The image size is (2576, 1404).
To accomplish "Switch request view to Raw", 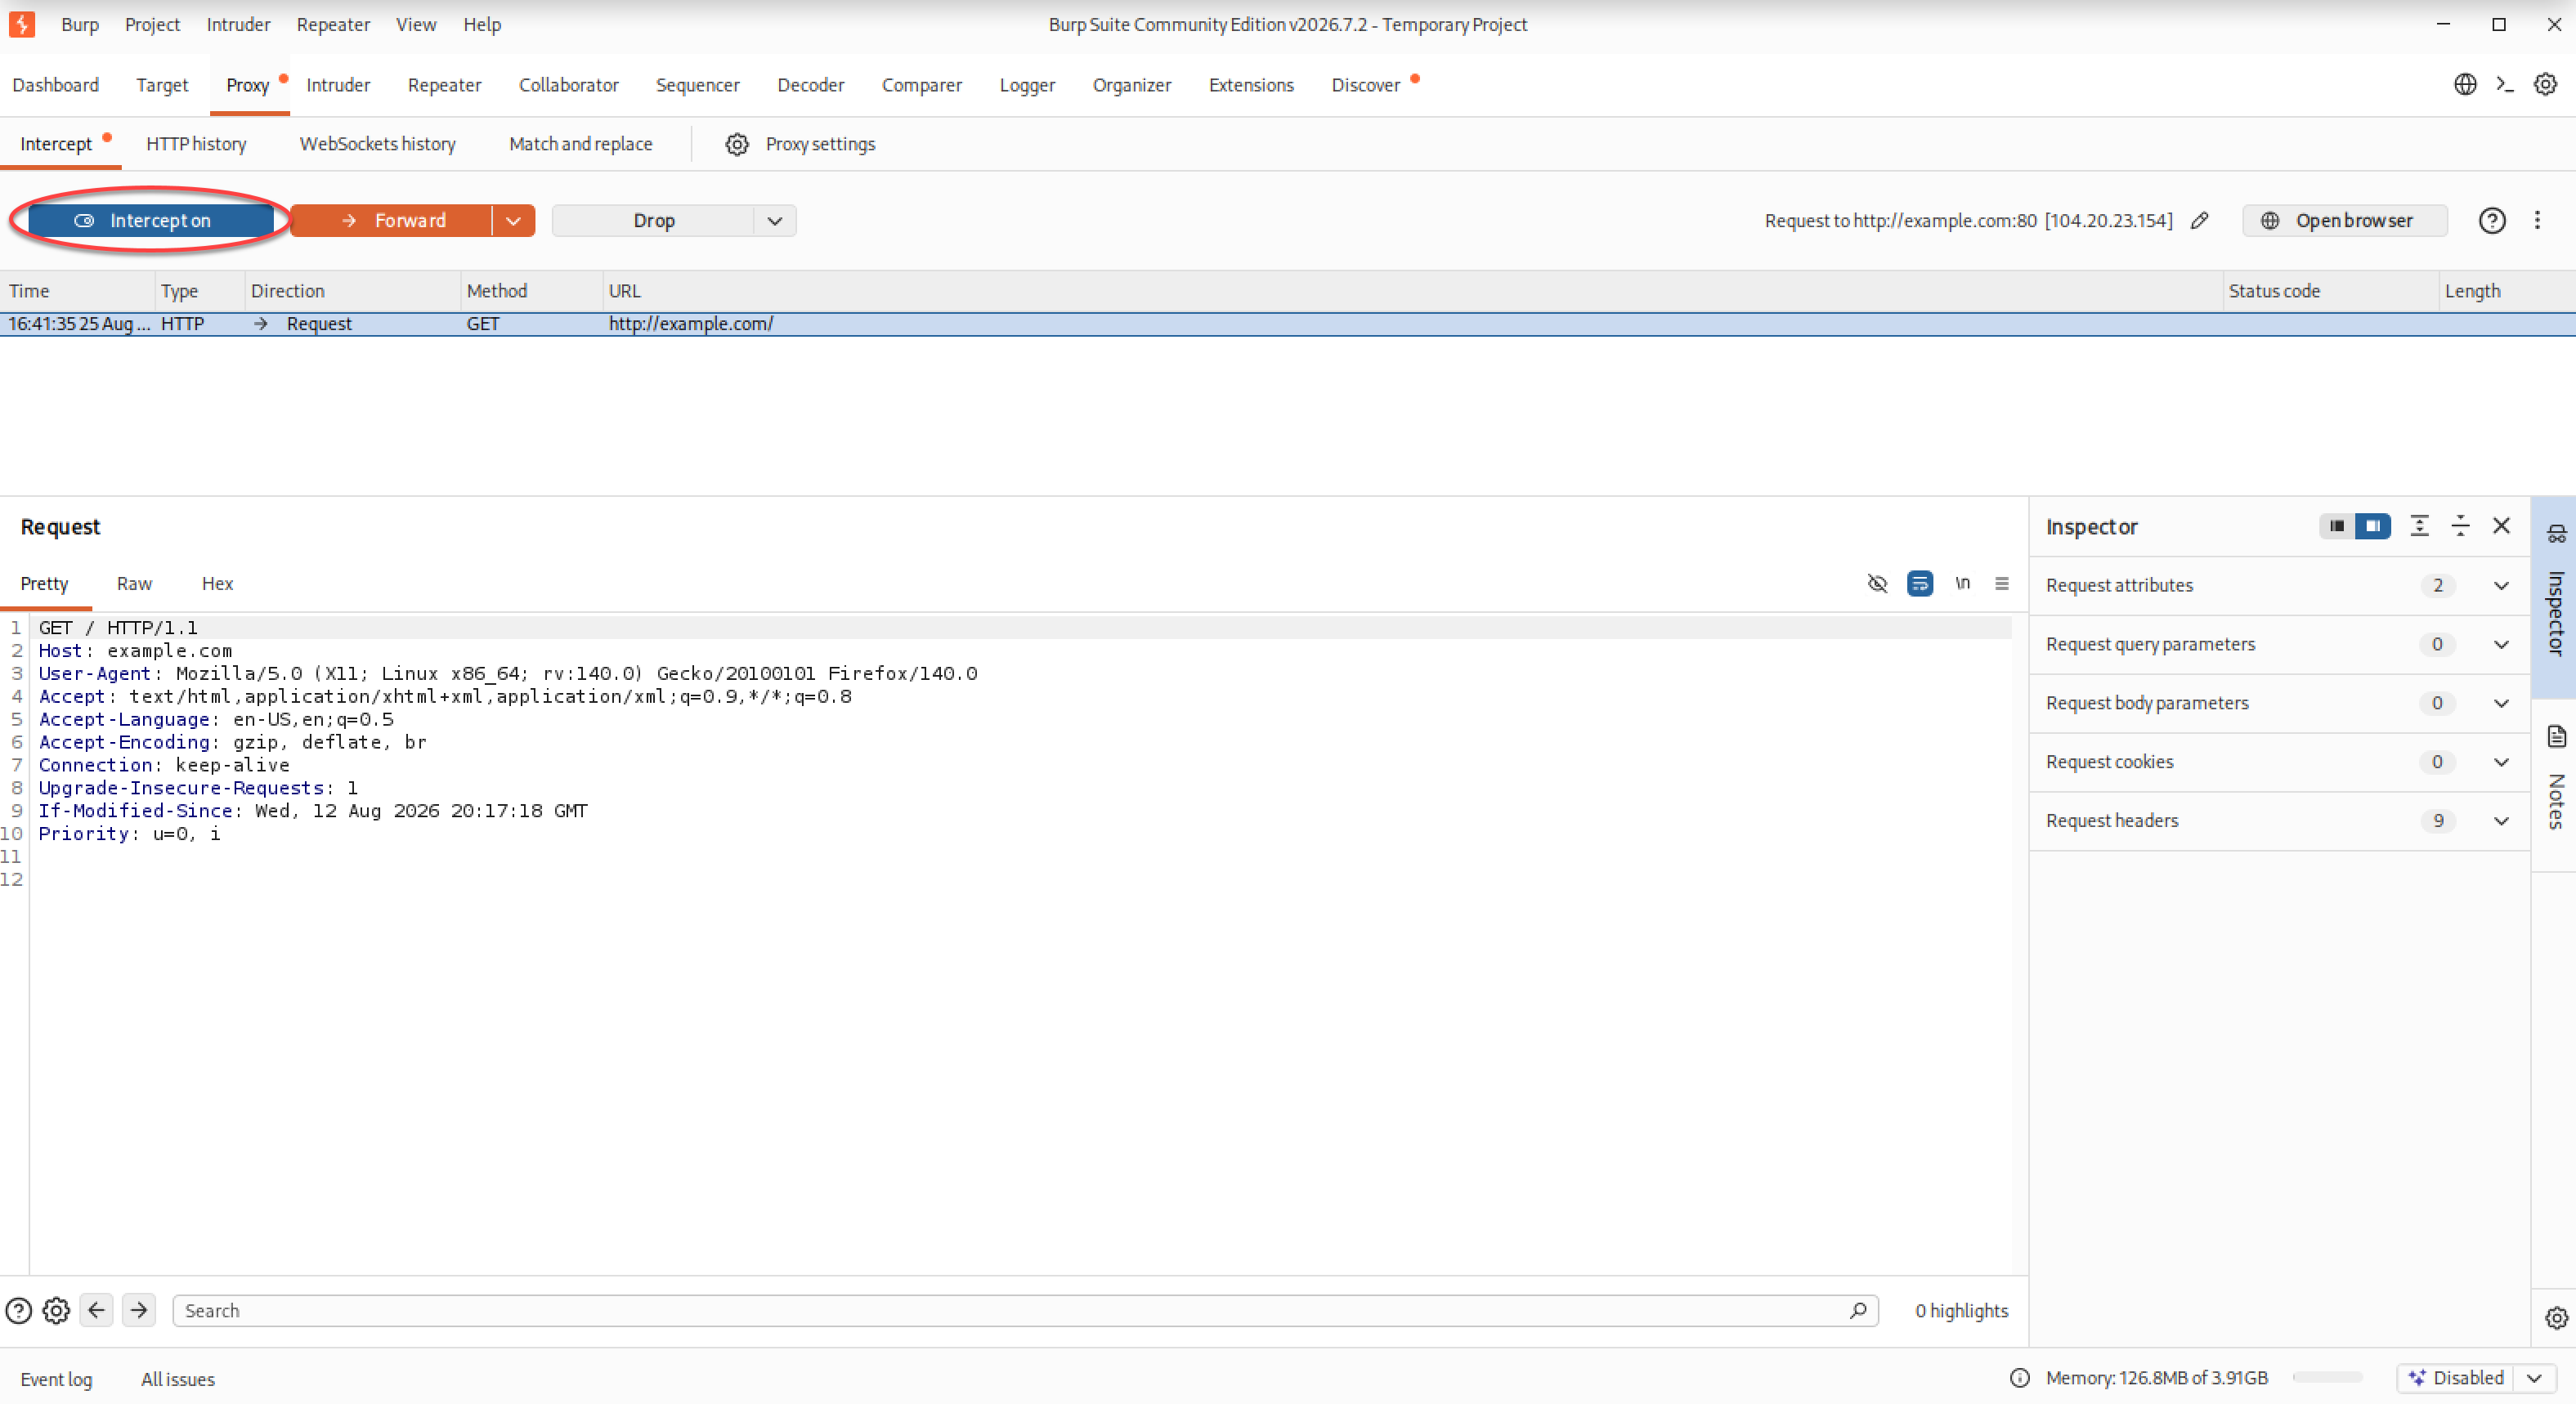I will tap(134, 584).
